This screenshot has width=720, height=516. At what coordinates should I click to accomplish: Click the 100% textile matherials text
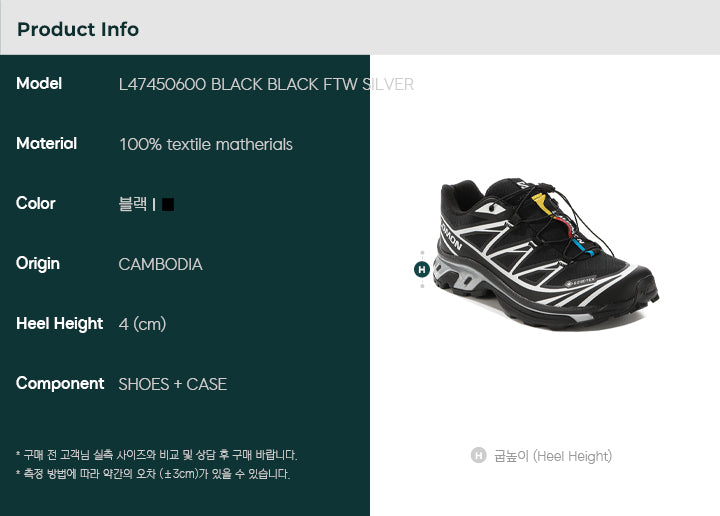coord(206,145)
